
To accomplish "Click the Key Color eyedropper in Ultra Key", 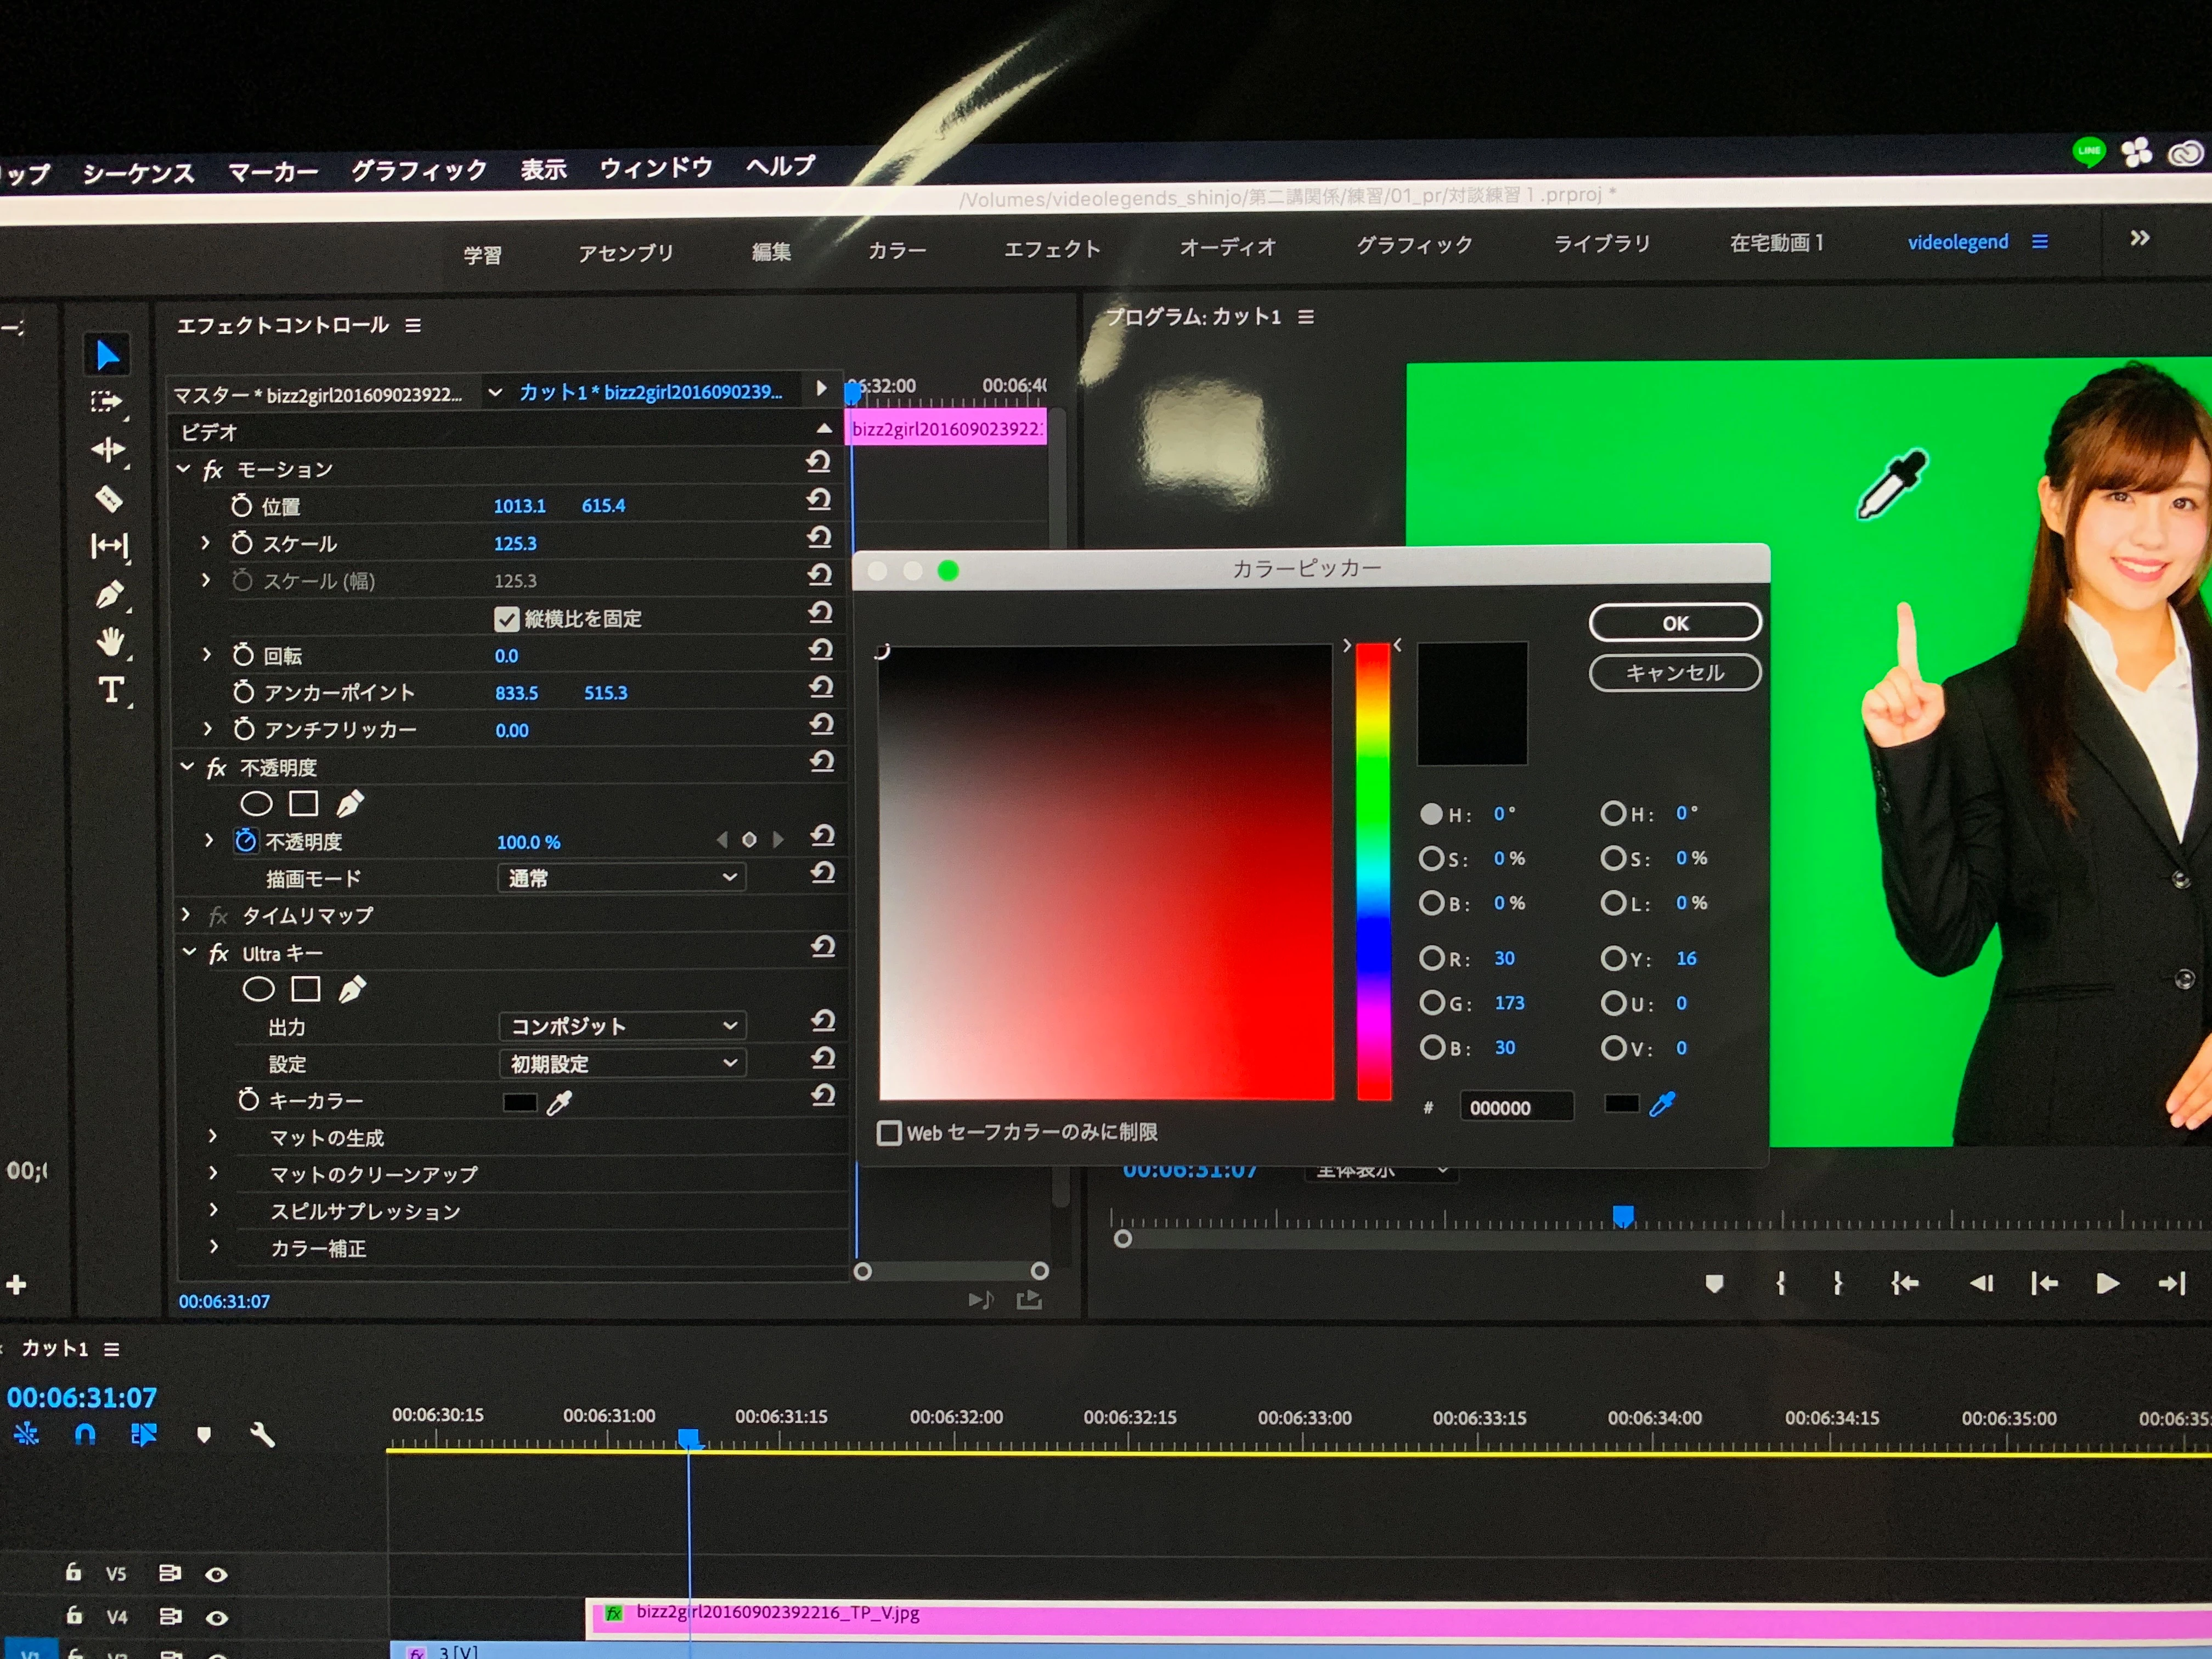I will coord(559,1102).
